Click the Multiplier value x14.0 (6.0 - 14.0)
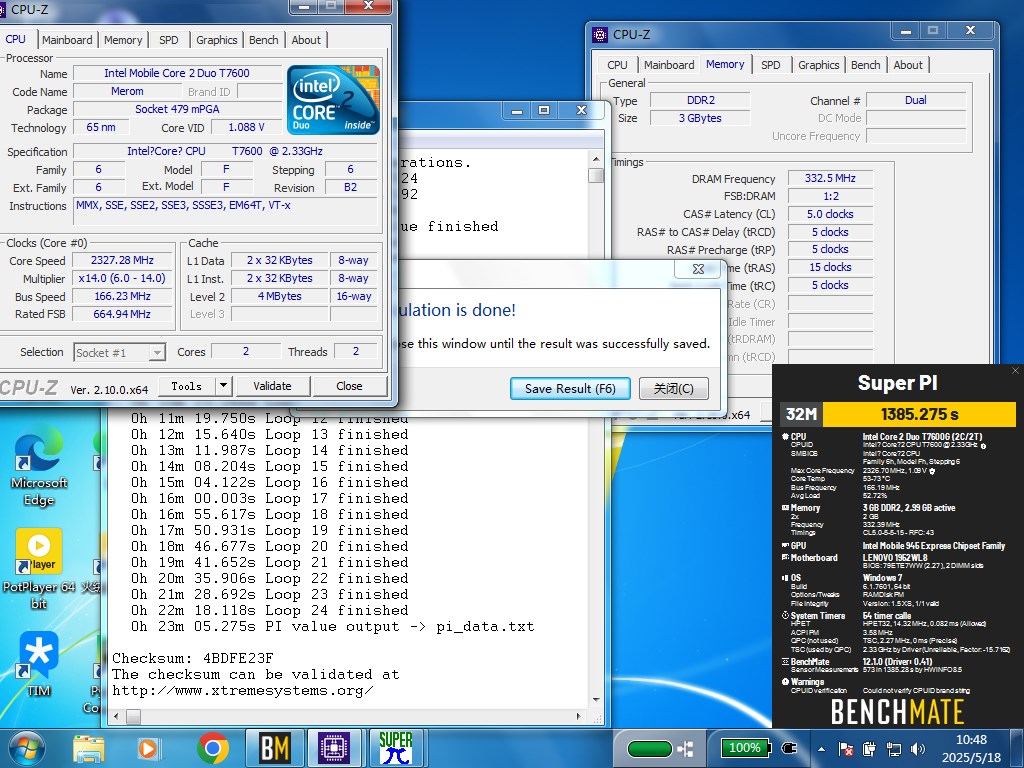Screen dimensions: 1024x768 [x=122, y=278]
